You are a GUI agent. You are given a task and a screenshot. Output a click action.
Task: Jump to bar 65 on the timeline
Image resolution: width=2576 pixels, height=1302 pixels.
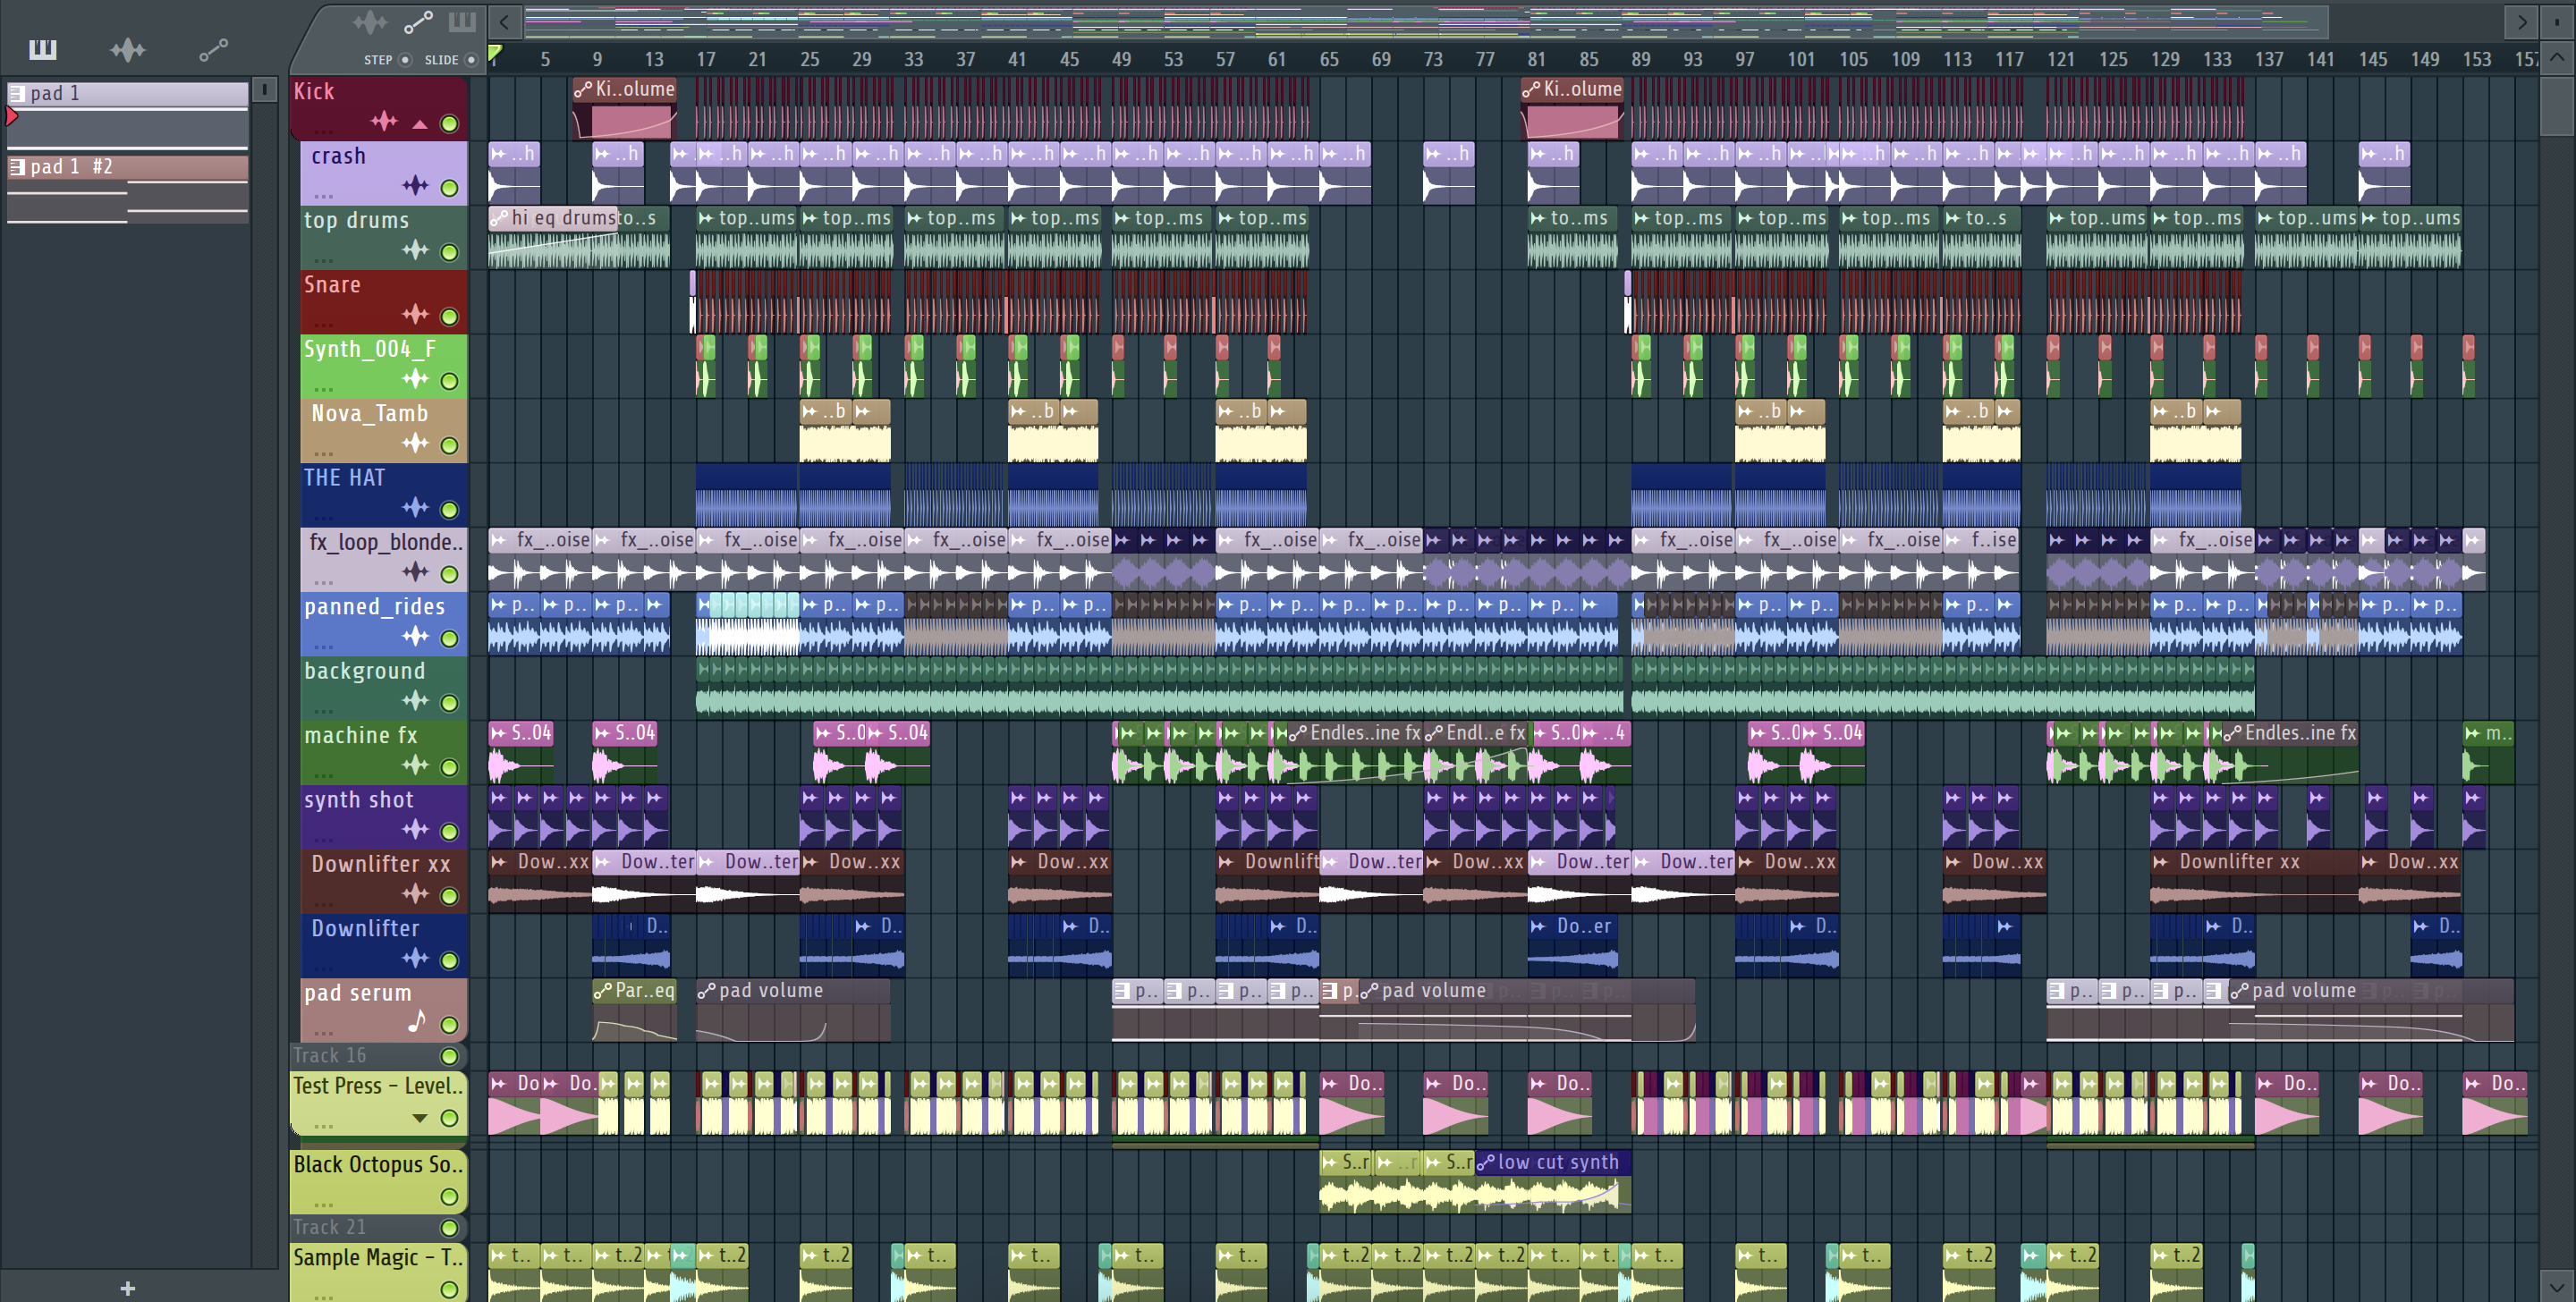(x=1329, y=59)
